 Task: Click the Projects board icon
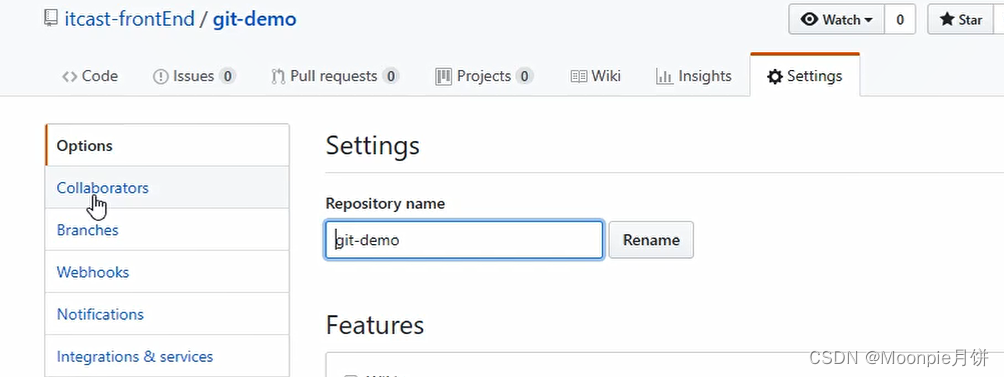click(444, 77)
